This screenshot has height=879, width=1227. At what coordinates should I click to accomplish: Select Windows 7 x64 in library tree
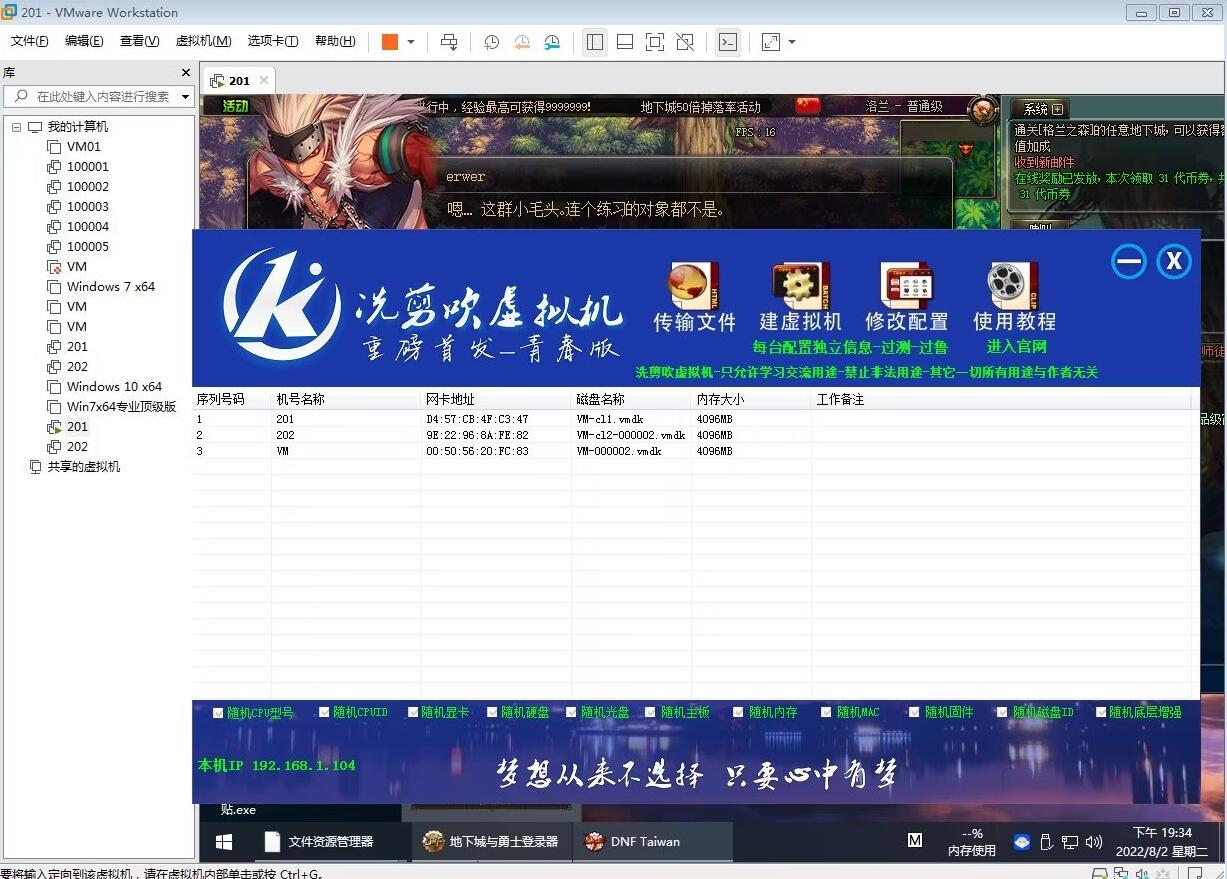[111, 287]
